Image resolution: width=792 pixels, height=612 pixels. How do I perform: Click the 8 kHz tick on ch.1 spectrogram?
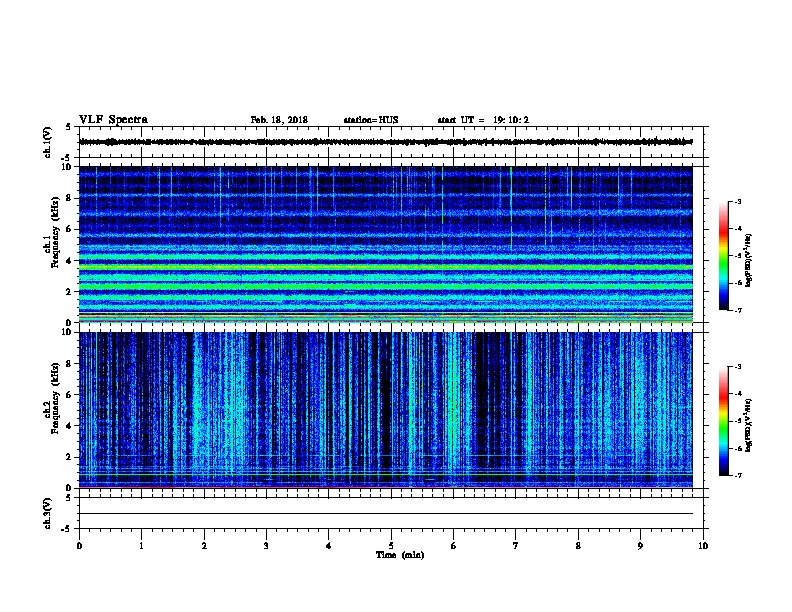point(69,198)
